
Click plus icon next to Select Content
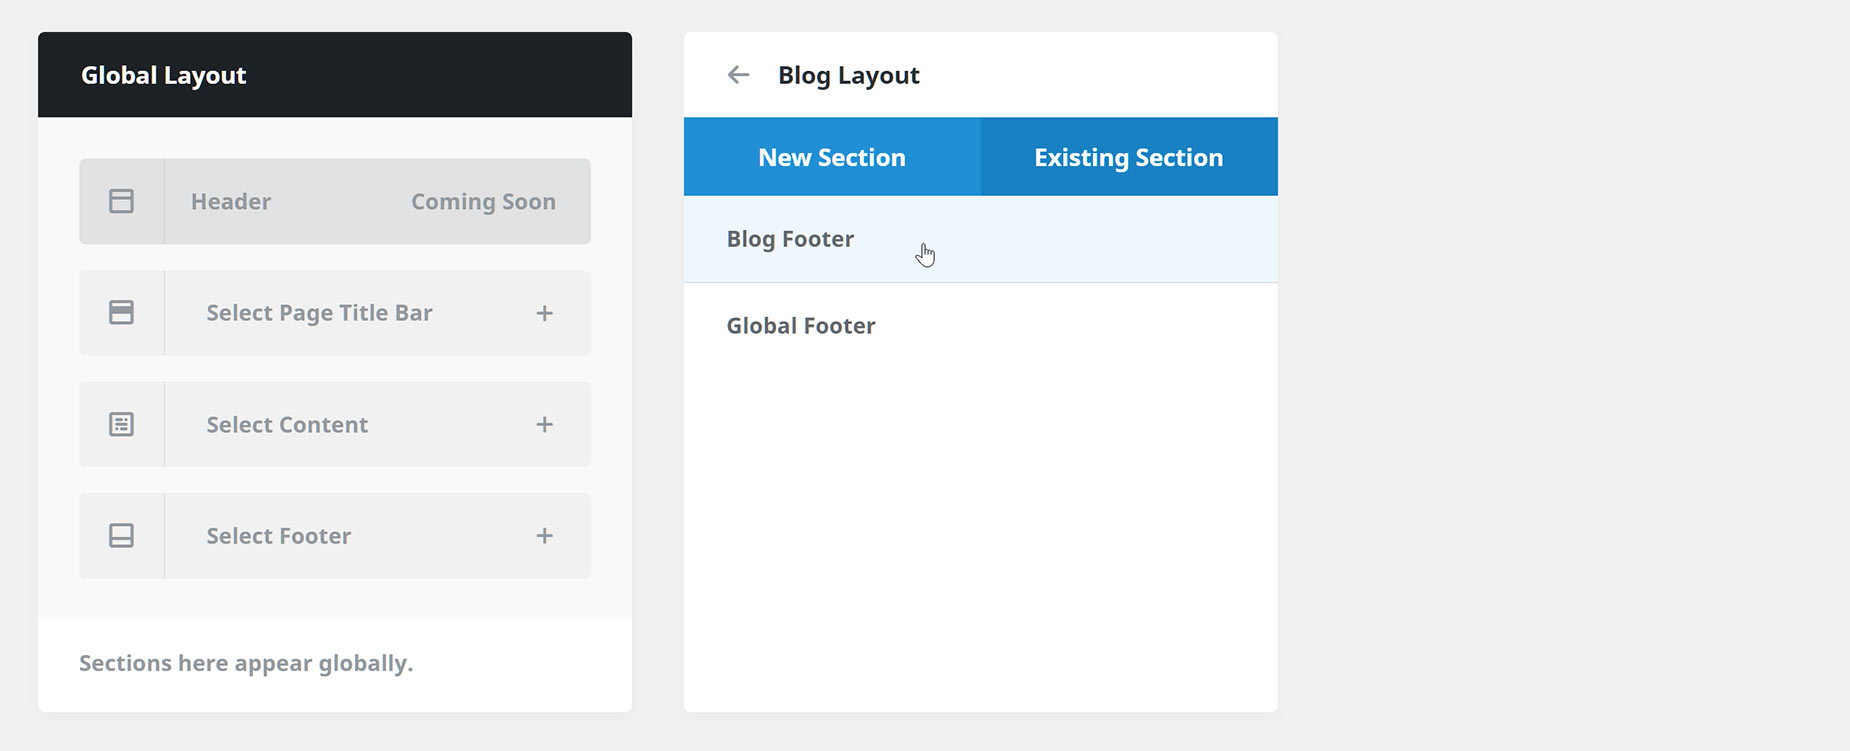544,424
